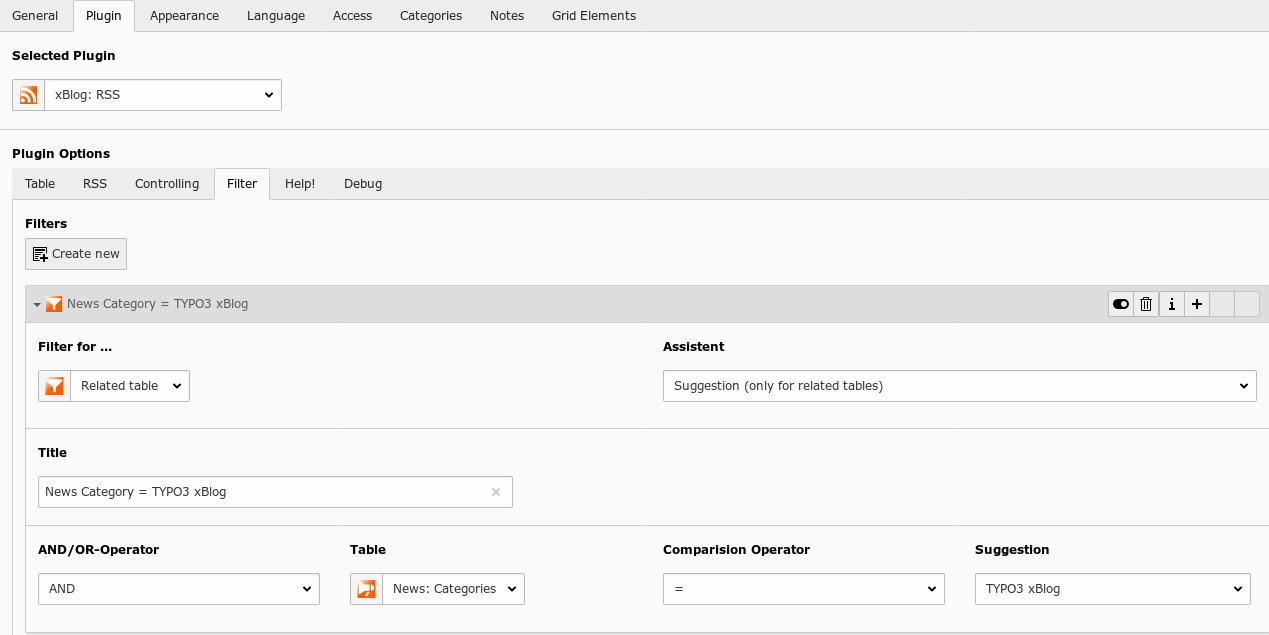Click the Create new filter button
This screenshot has width=1269, height=635.
click(76, 254)
